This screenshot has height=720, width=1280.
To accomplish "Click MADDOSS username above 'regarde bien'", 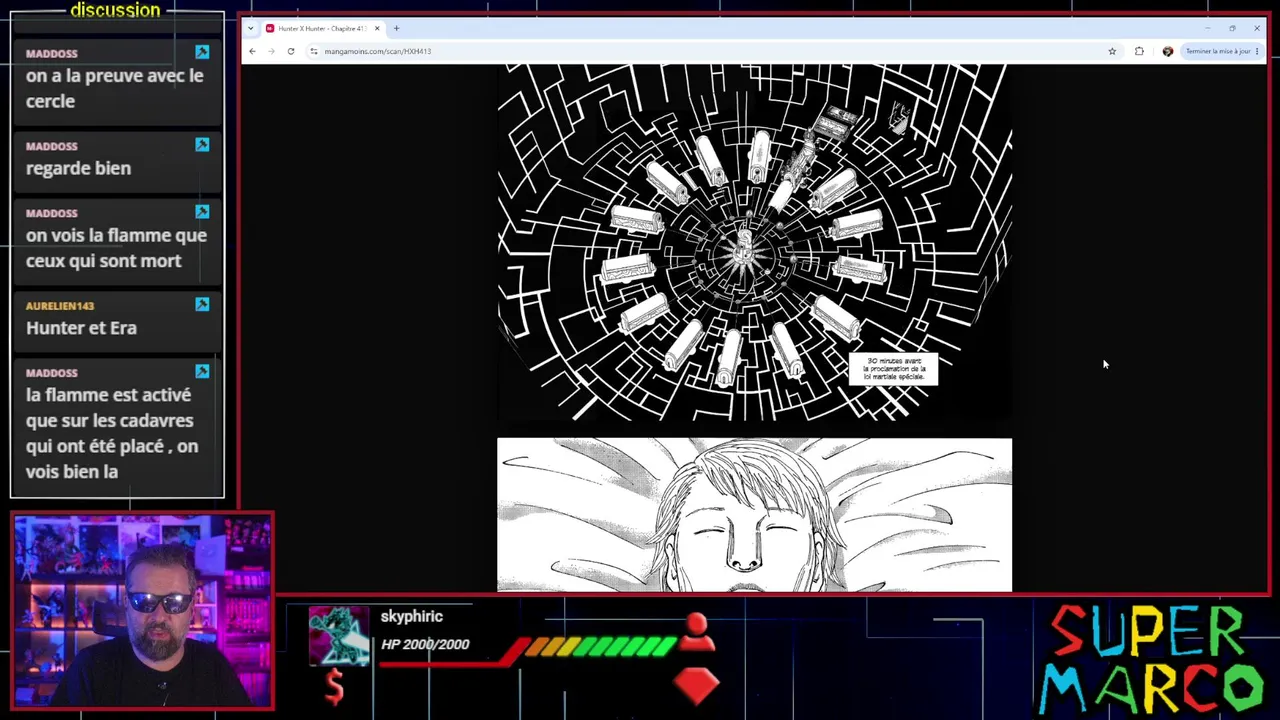I will tap(51, 146).
